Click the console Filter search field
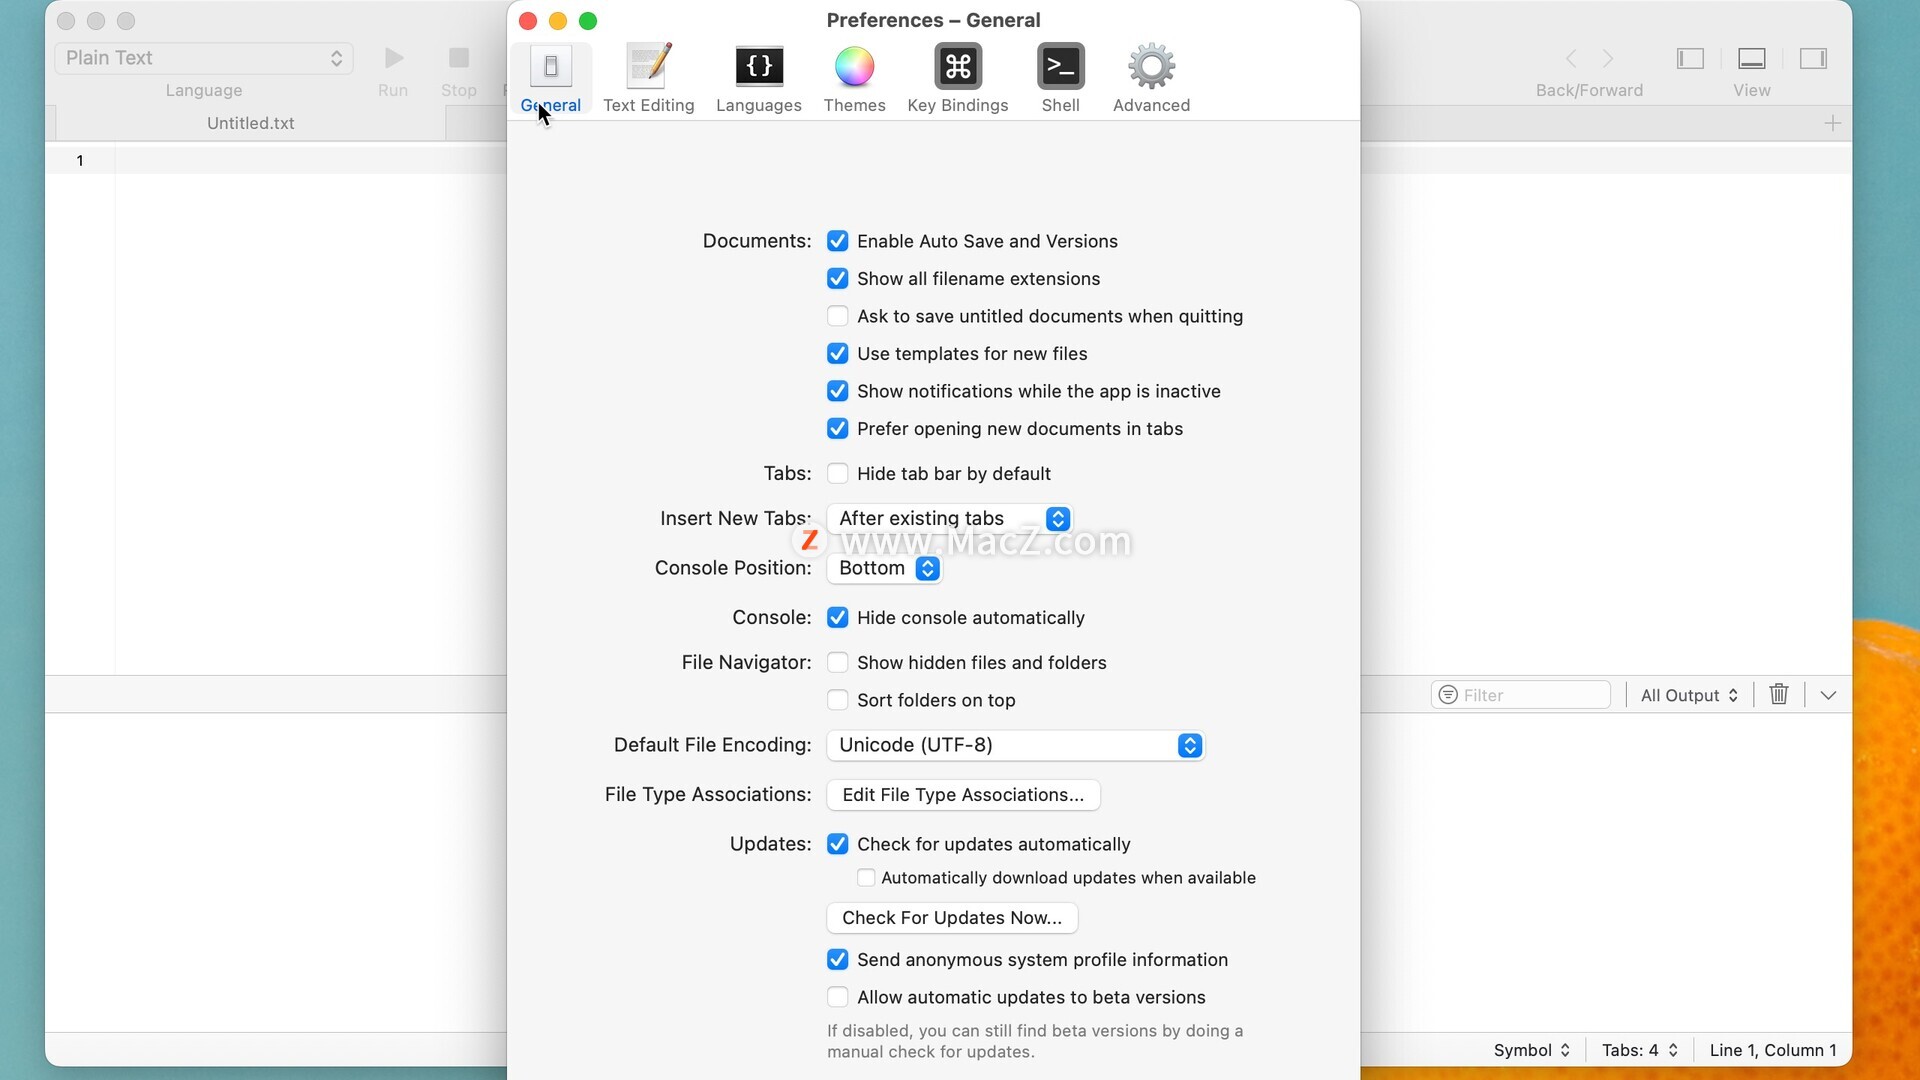This screenshot has height=1080, width=1920. click(x=1530, y=695)
